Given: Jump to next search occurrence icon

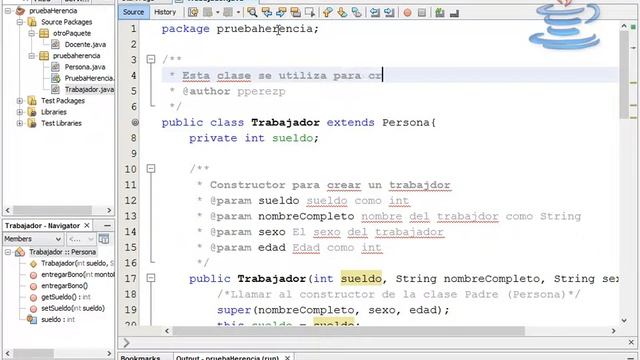Looking at the screenshot, I should point(281,12).
